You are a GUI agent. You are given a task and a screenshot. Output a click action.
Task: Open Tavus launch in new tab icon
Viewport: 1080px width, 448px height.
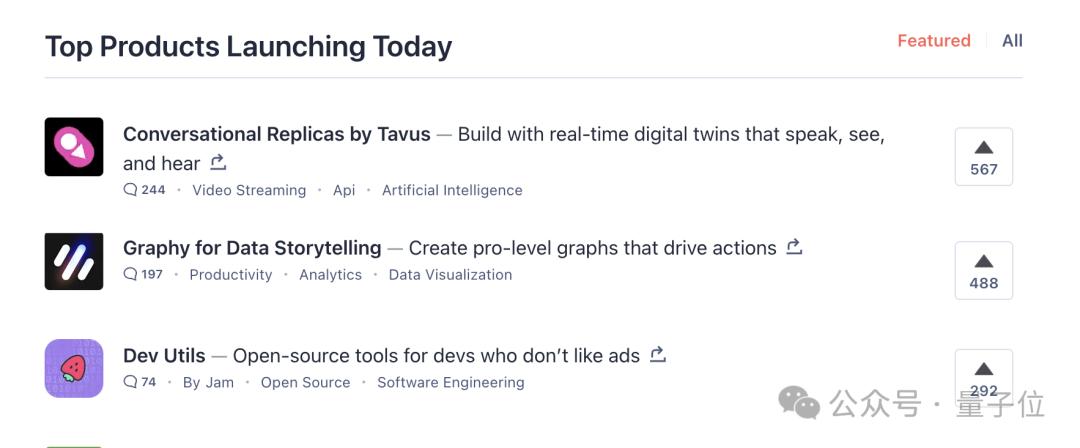(218, 162)
